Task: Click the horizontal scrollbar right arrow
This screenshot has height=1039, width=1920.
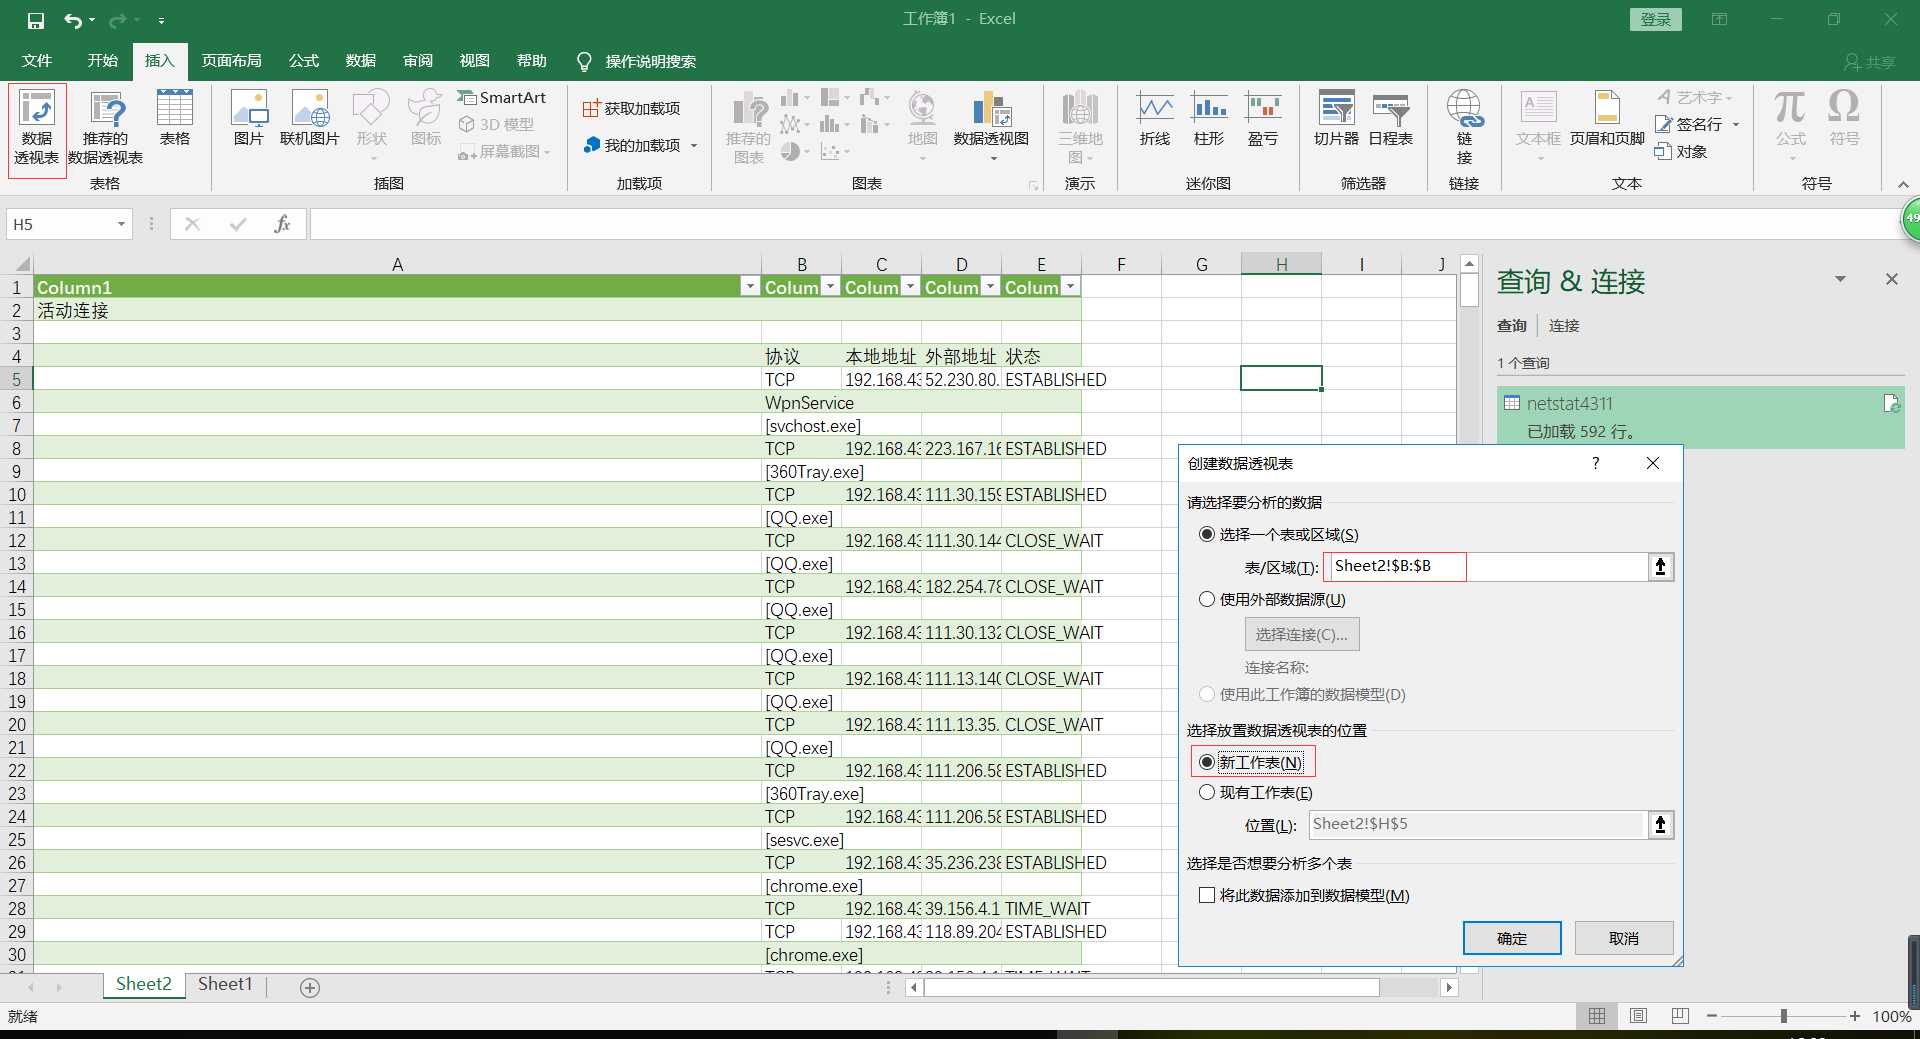Action: point(1449,988)
